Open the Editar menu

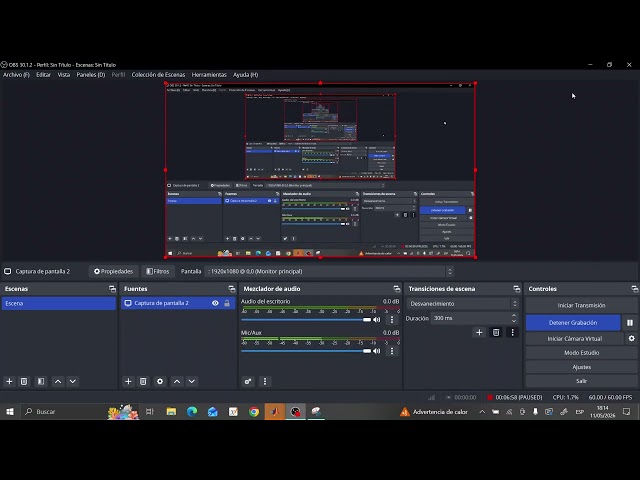point(43,75)
